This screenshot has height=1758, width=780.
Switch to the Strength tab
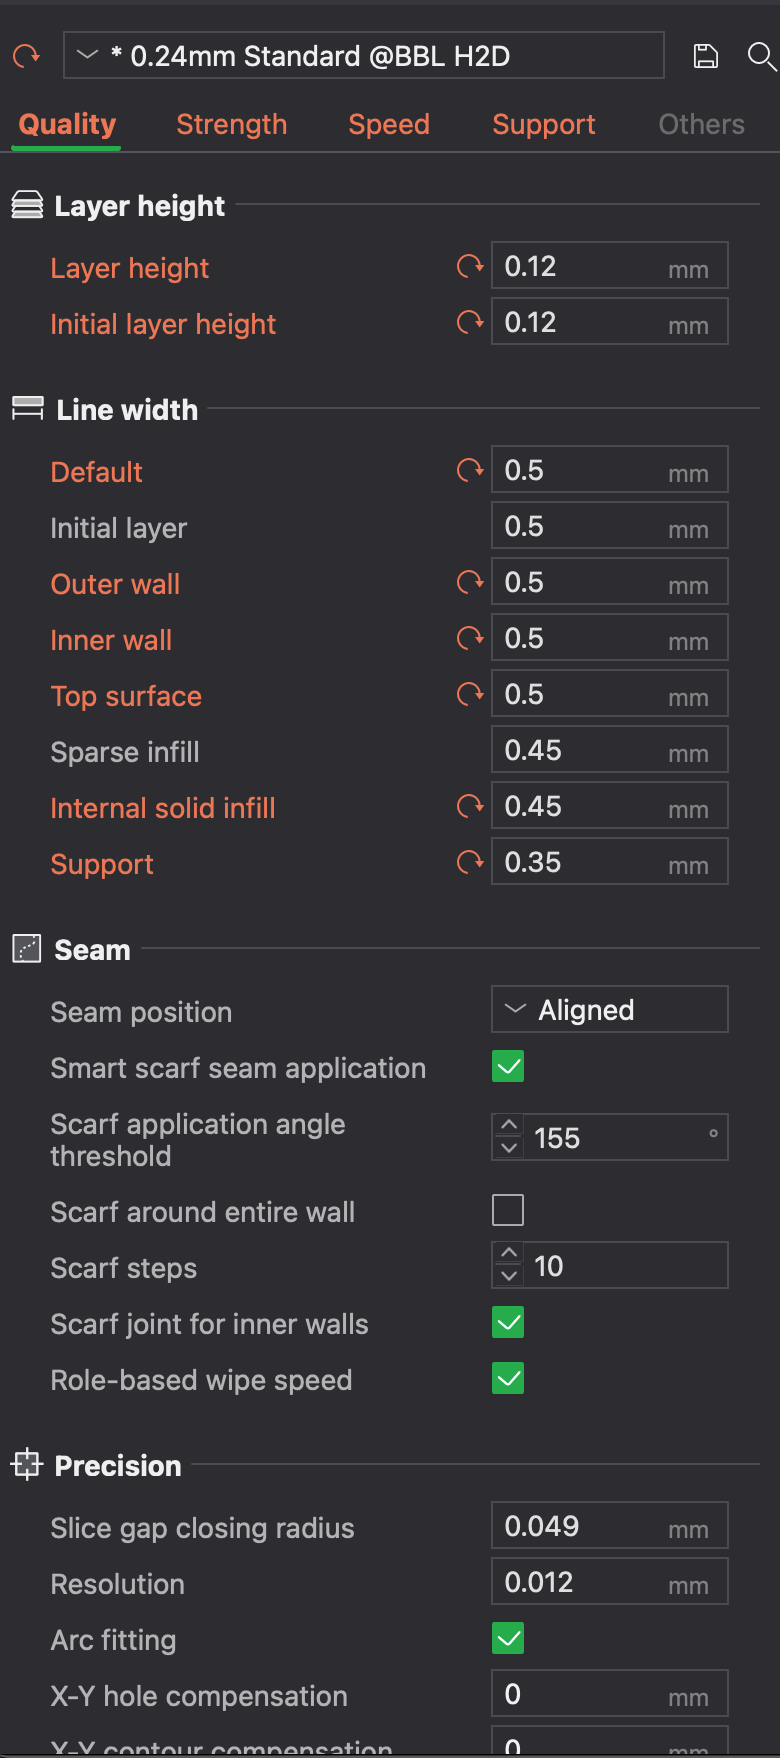tap(232, 124)
